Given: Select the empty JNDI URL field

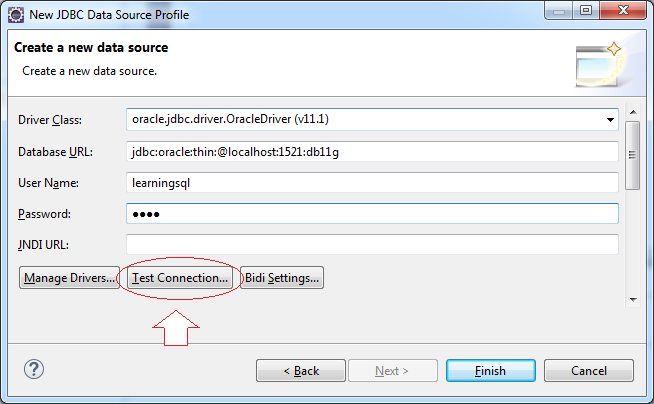Looking at the screenshot, I should (372, 245).
